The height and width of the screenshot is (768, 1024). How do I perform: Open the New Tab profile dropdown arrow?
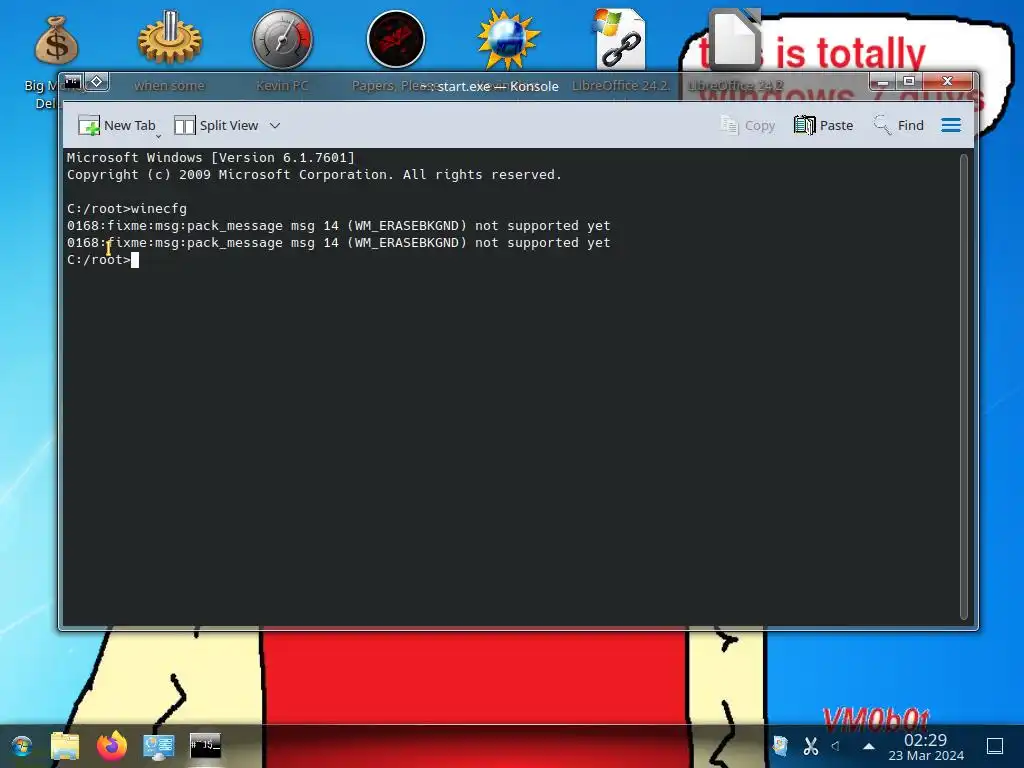pos(159,136)
